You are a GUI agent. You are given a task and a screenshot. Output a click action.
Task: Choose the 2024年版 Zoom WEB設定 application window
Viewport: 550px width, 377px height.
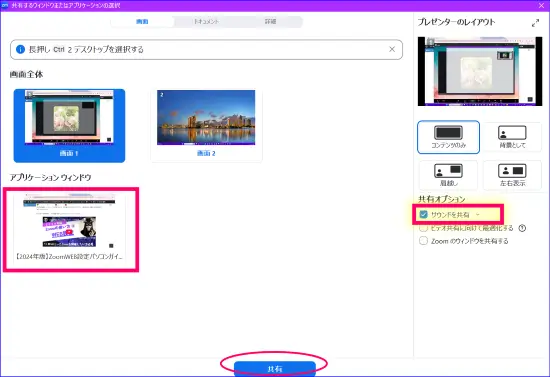69,229
